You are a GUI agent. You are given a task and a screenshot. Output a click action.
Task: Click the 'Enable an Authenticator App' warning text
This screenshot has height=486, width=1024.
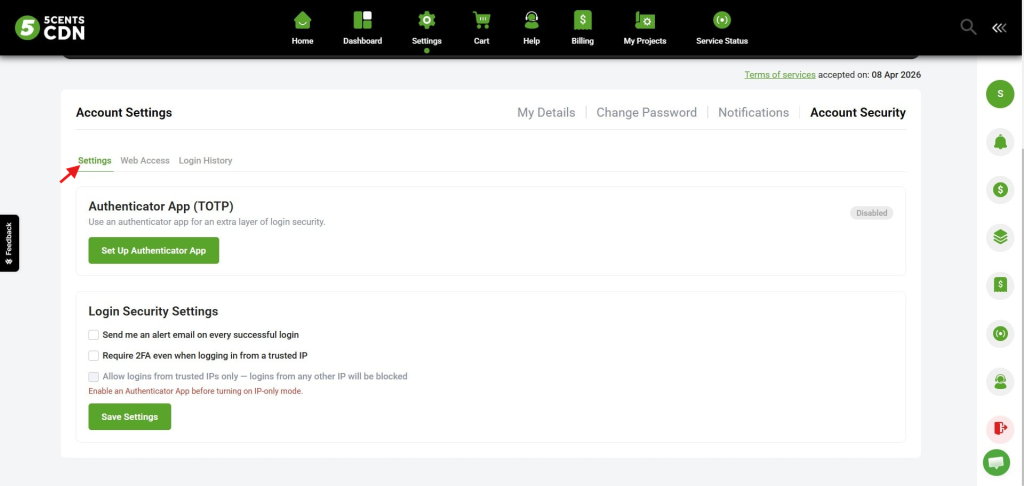[x=196, y=391]
